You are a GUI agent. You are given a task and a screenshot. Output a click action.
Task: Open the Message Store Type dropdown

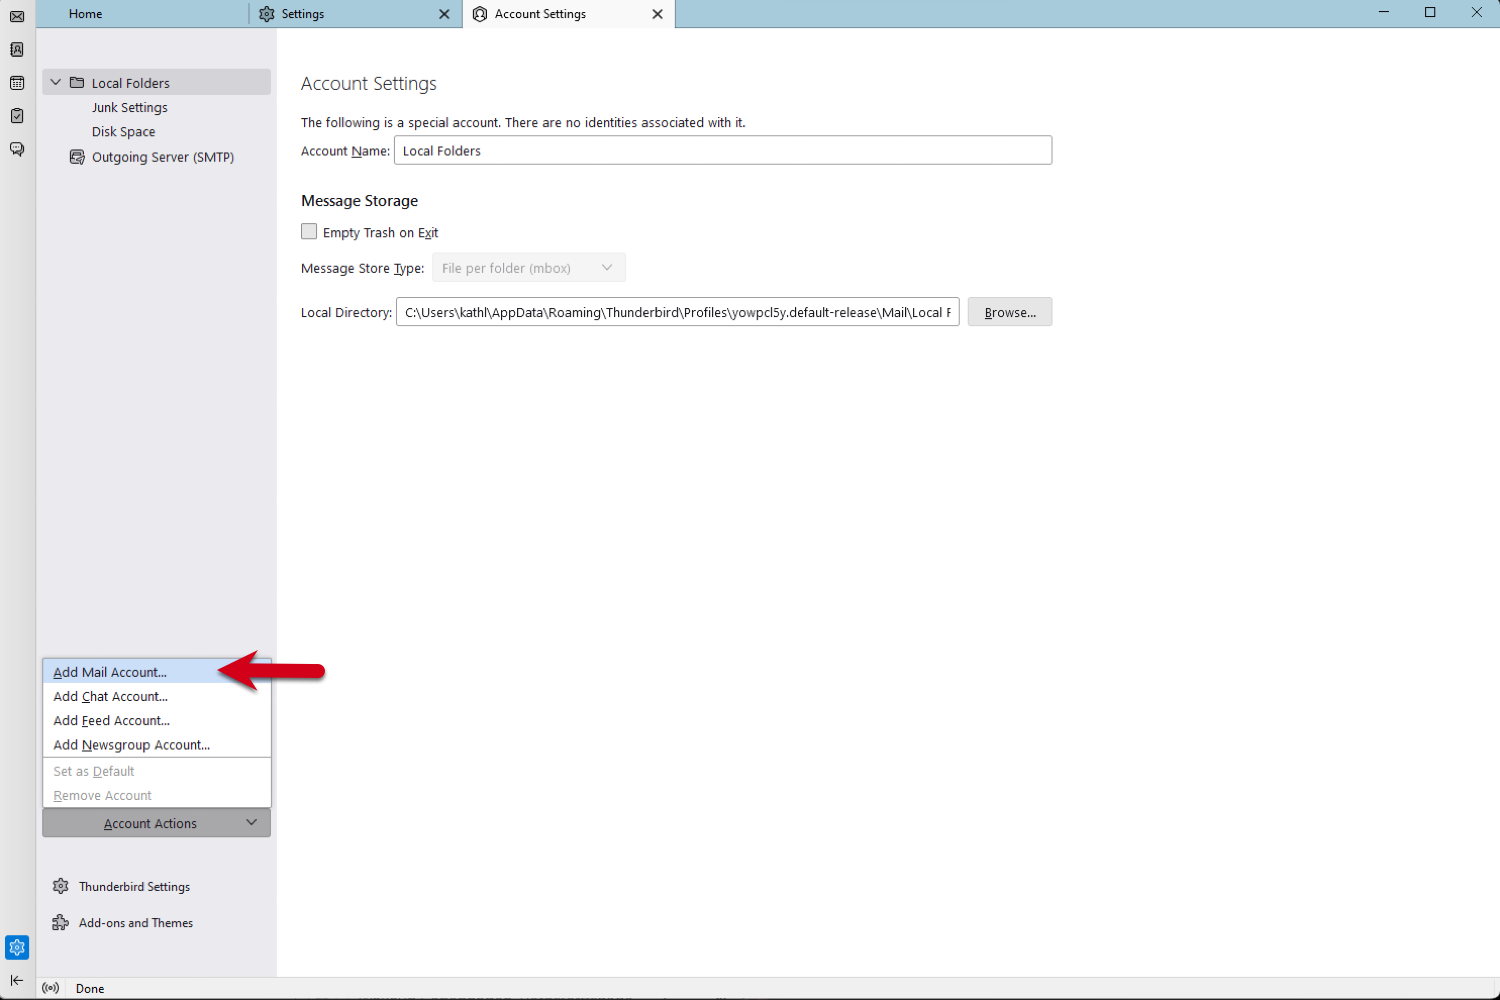pos(528,267)
